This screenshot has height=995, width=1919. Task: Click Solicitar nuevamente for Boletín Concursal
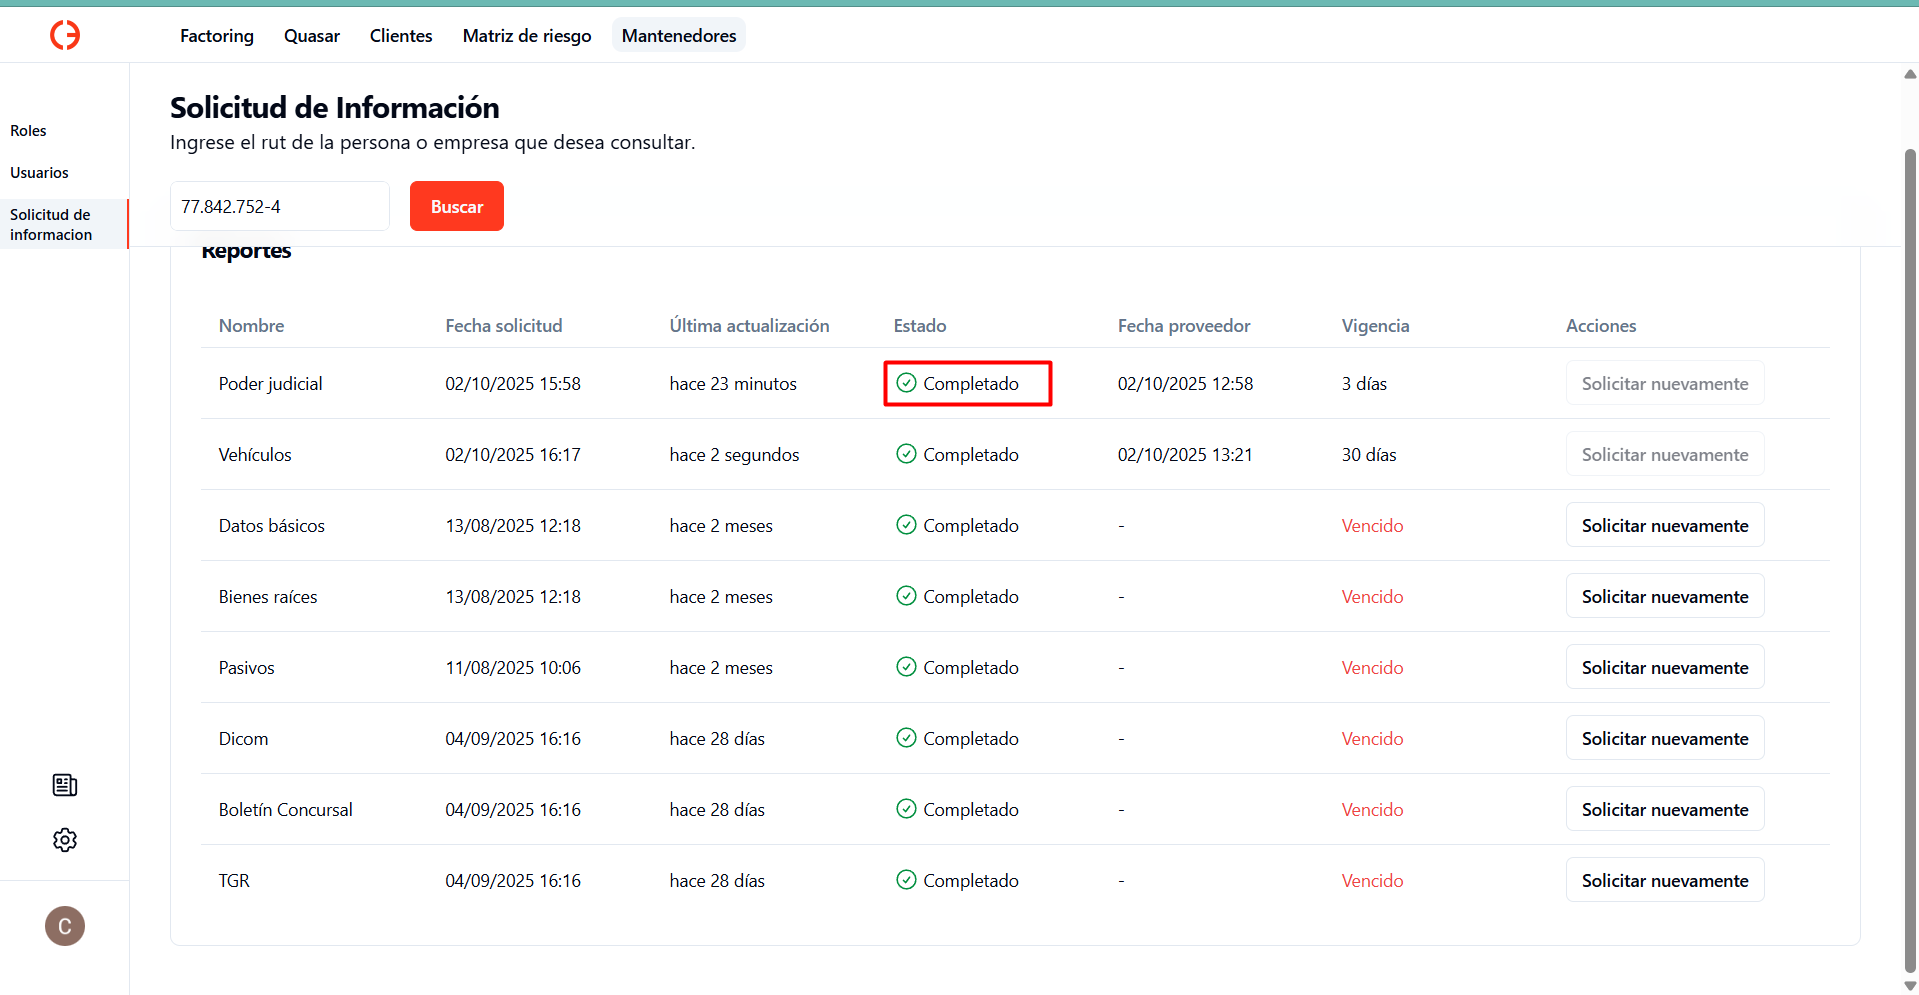pos(1664,810)
